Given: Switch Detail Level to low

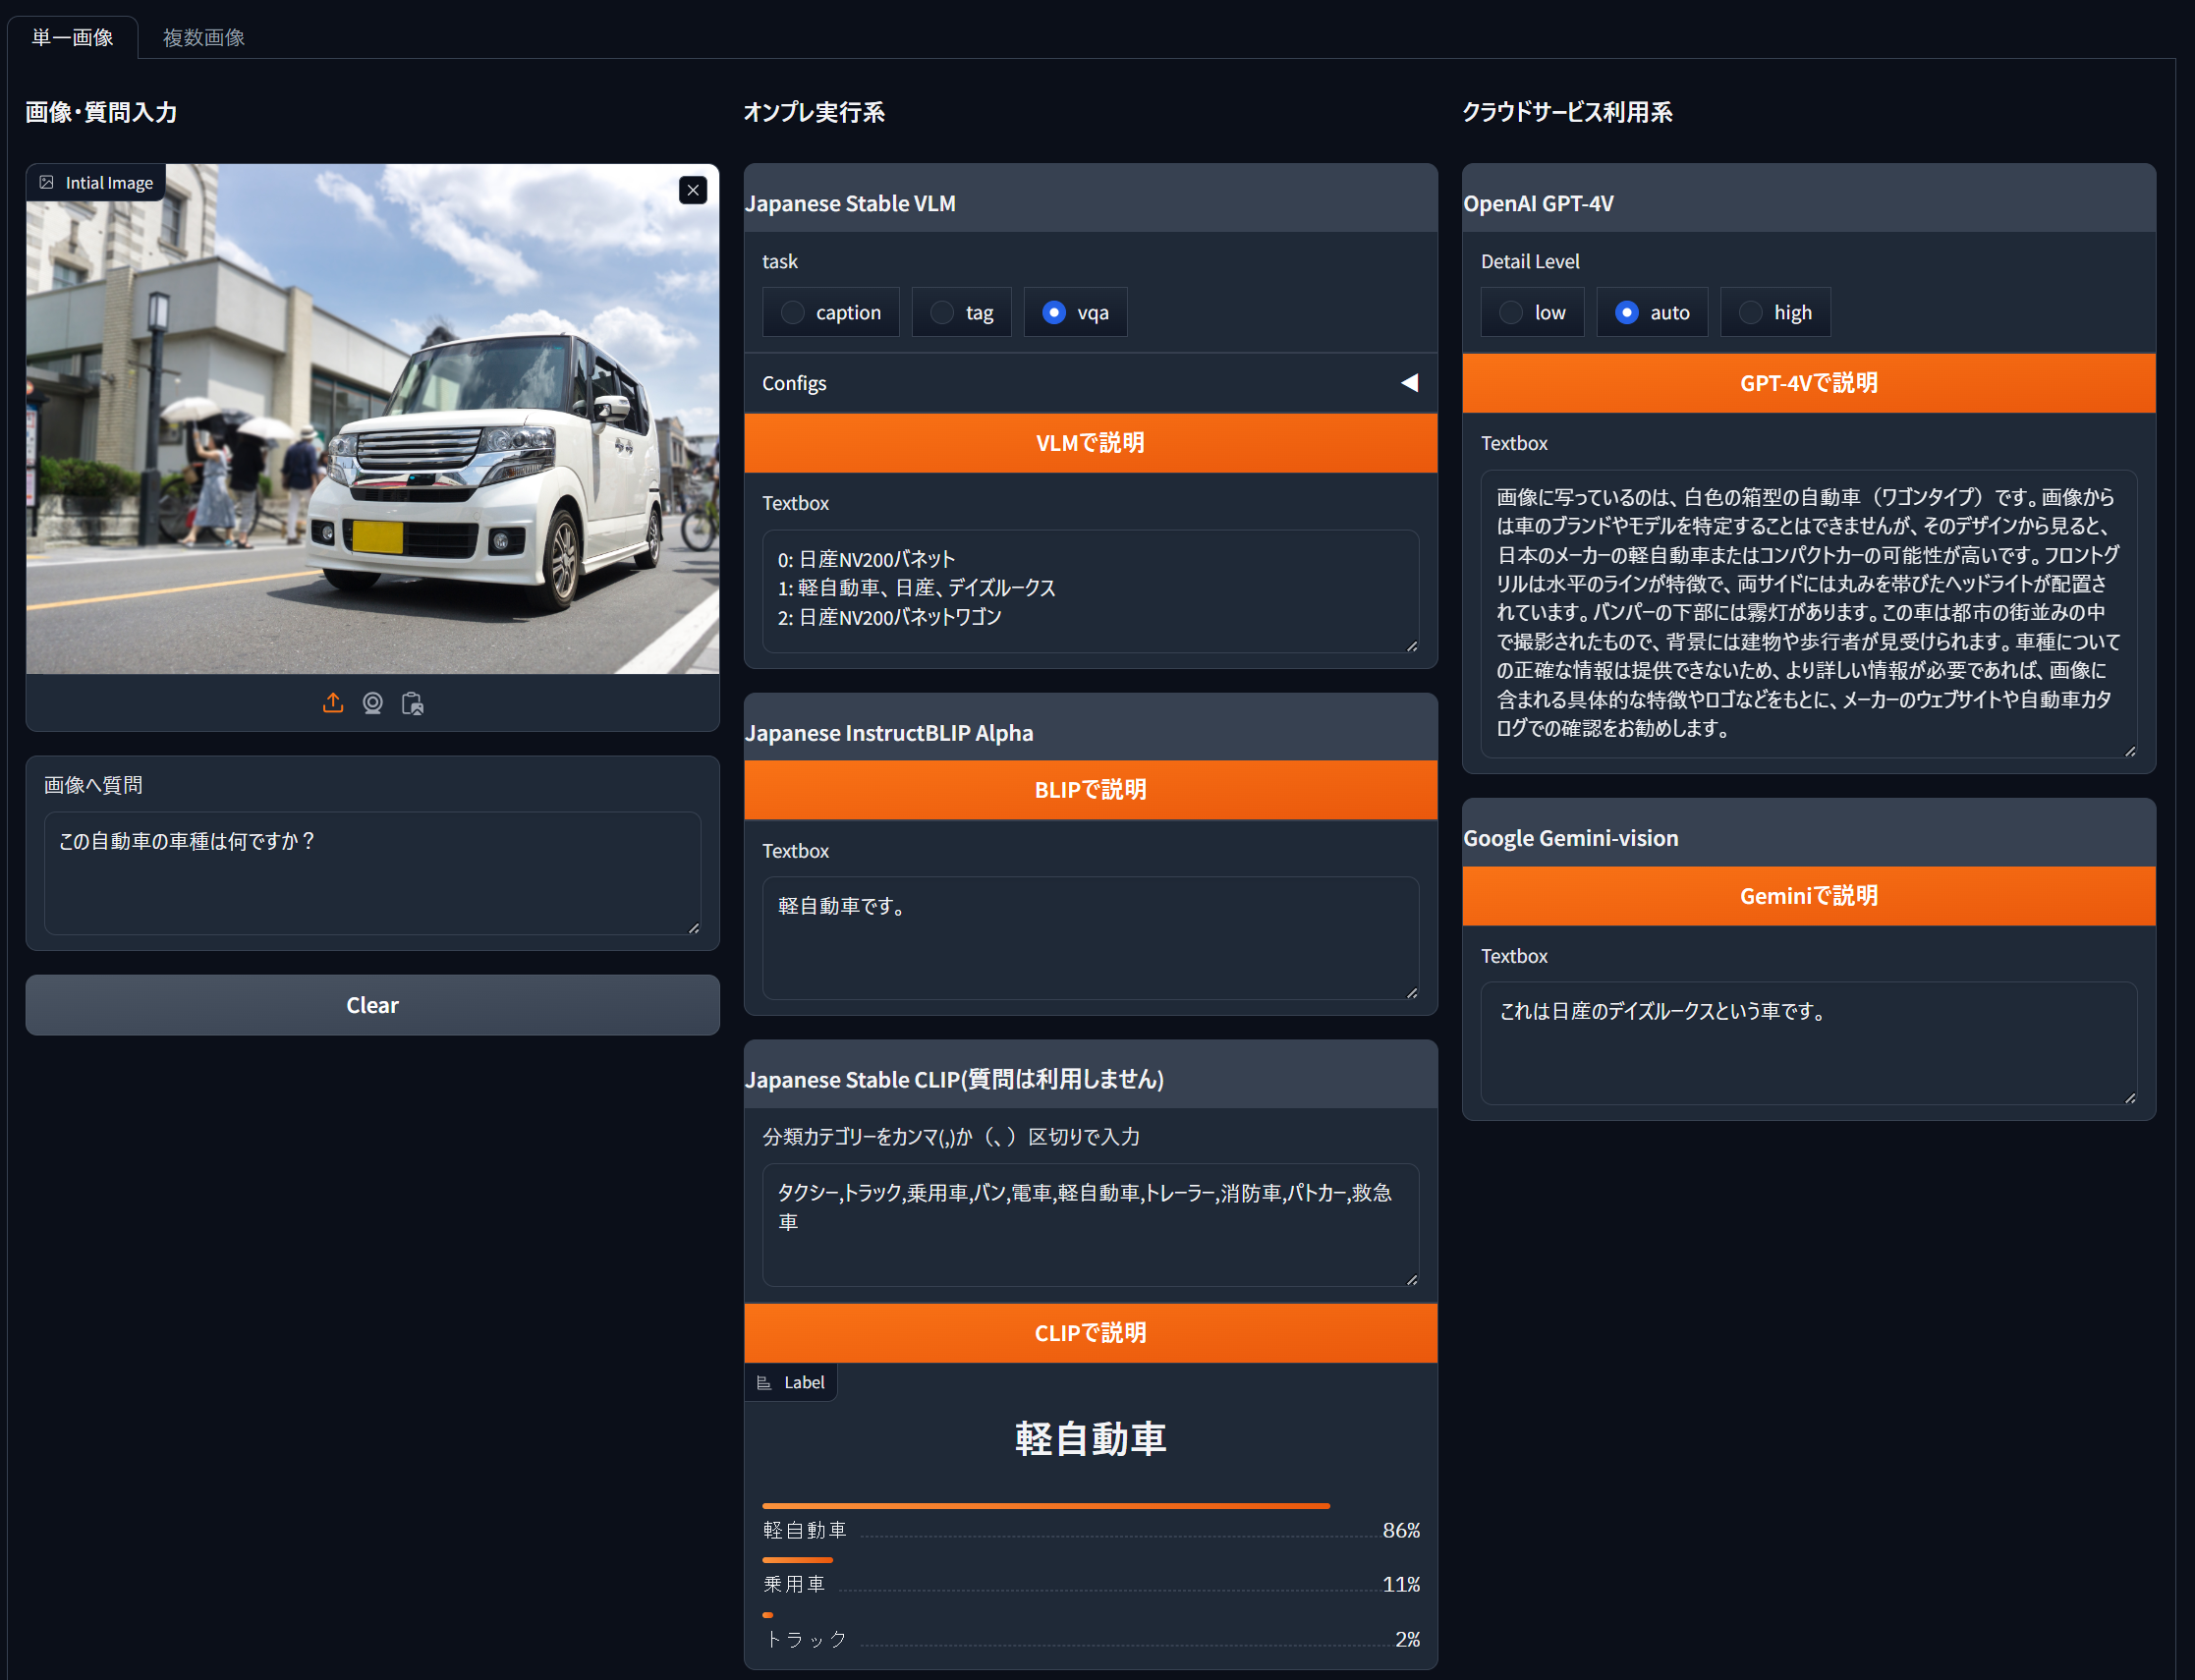Looking at the screenshot, I should tap(1510, 312).
